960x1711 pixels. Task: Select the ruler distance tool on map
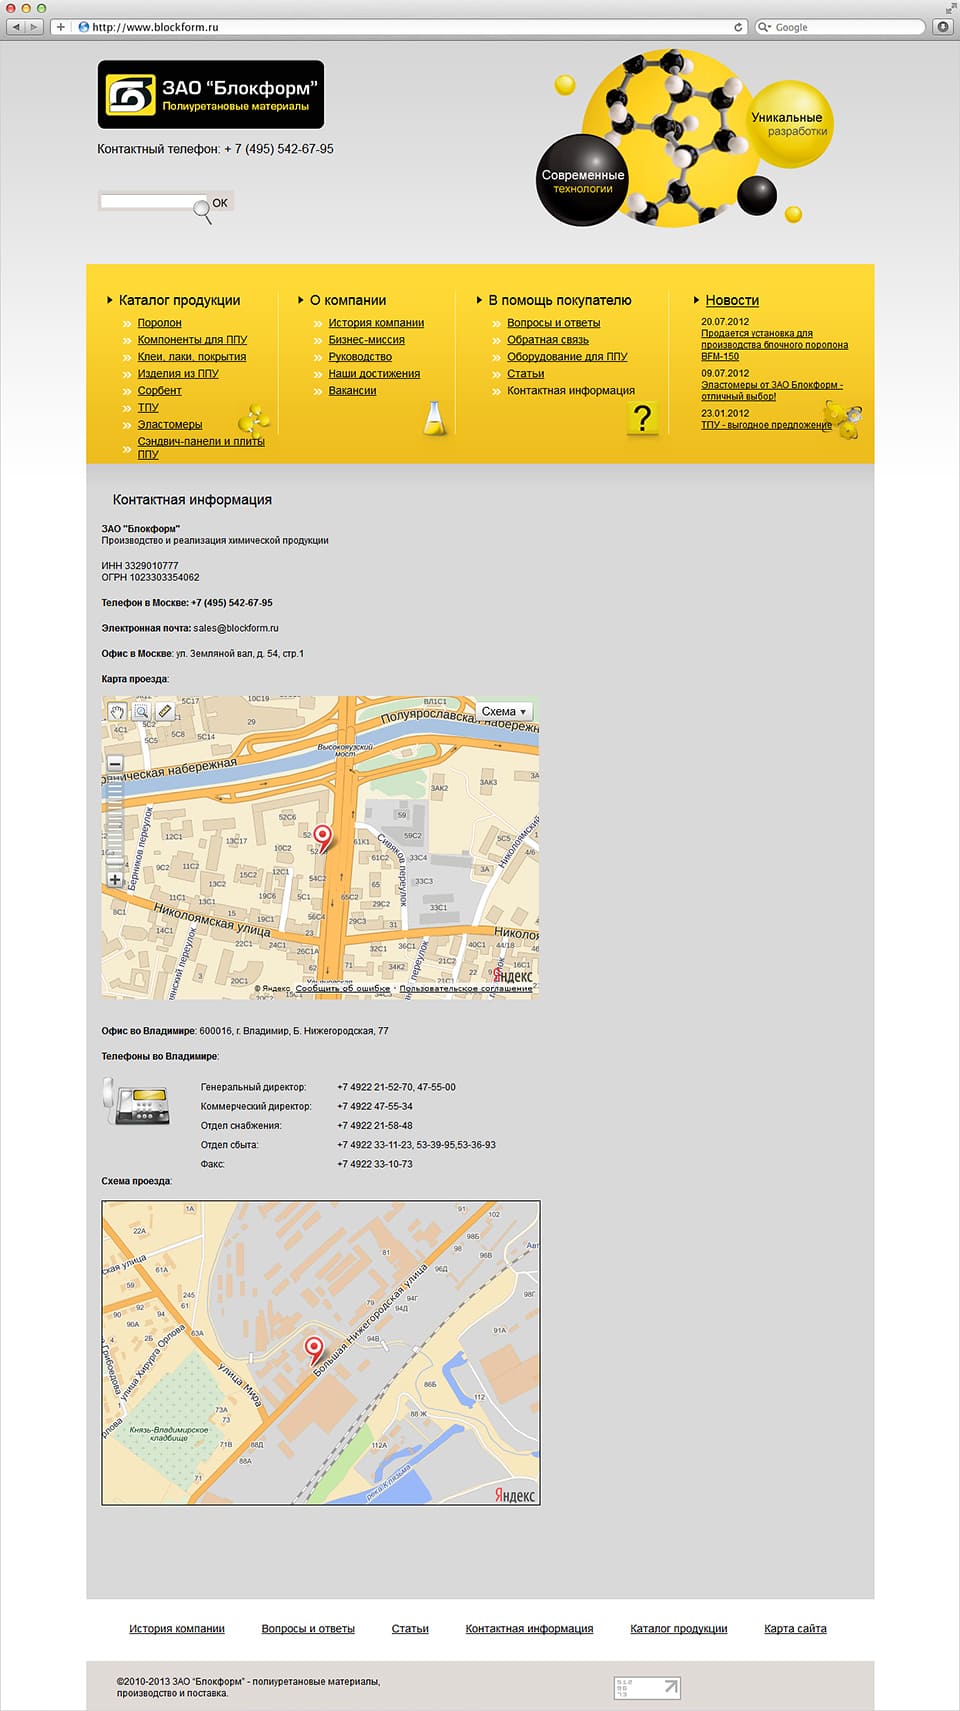point(165,712)
